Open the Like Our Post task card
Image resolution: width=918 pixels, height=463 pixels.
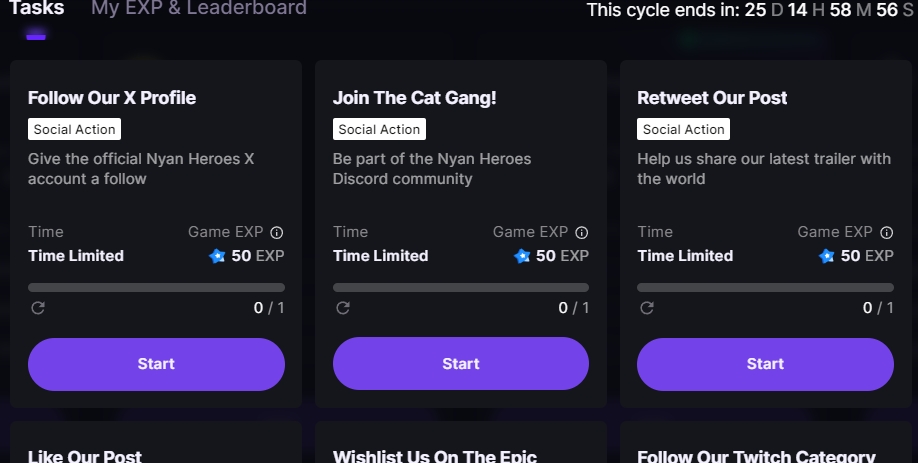pyautogui.click(x=85, y=455)
